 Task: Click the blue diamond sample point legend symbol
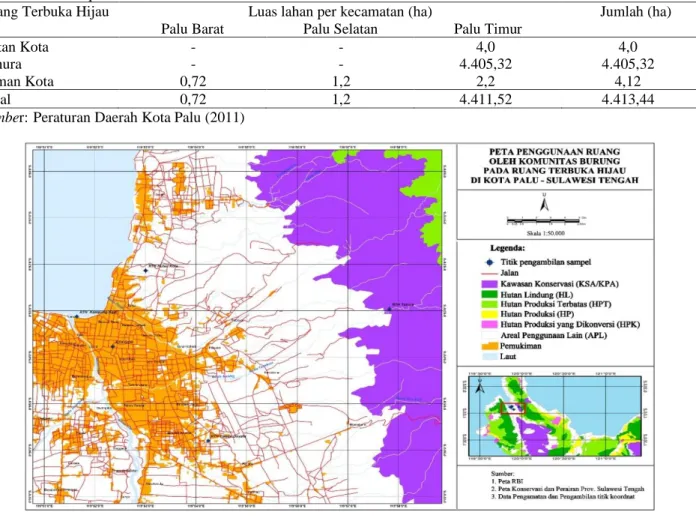[490, 262]
